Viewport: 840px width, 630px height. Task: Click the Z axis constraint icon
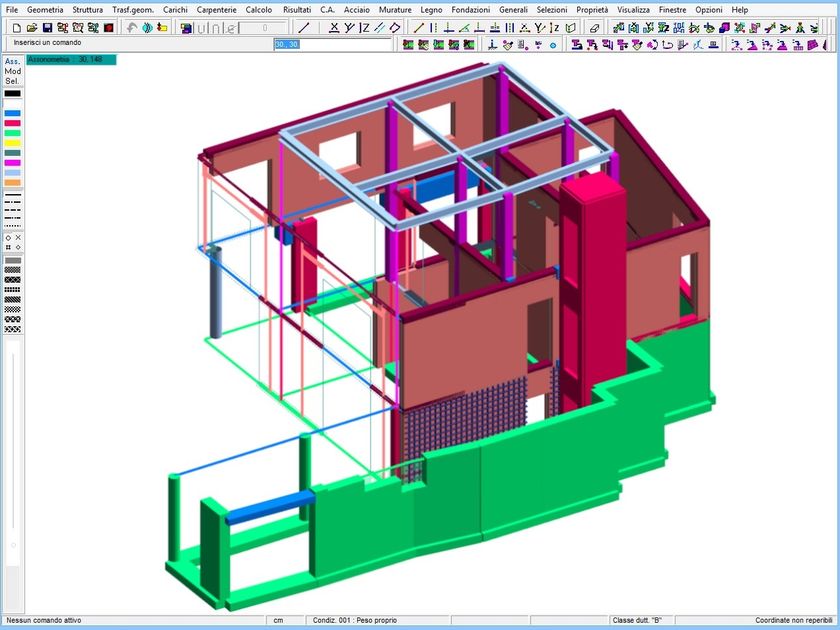click(364, 28)
